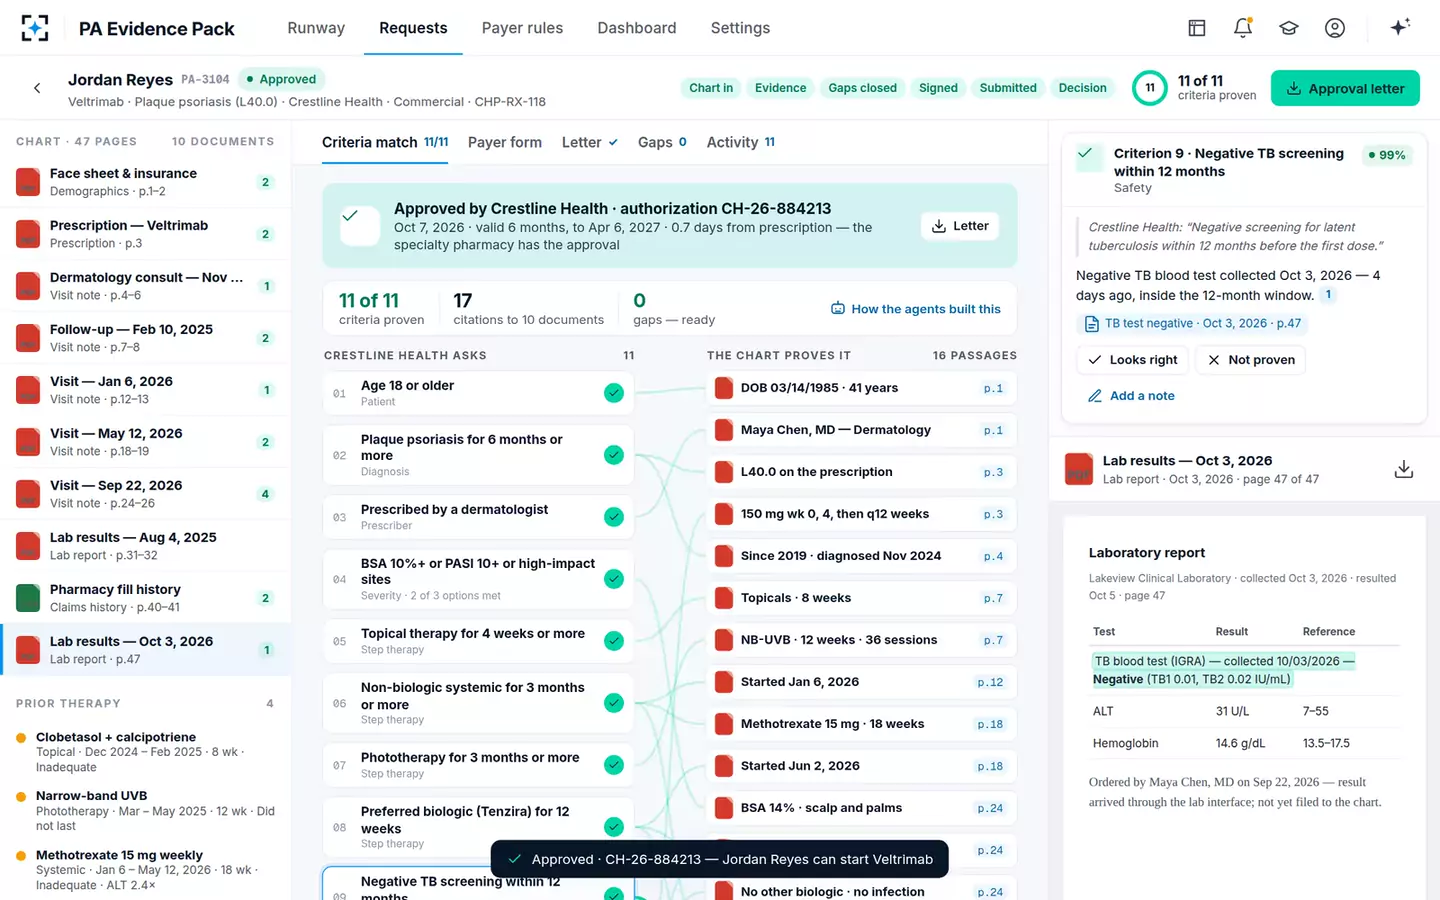This screenshot has width=1440, height=900.
Task: Open the user profile icon
Action: point(1335,28)
